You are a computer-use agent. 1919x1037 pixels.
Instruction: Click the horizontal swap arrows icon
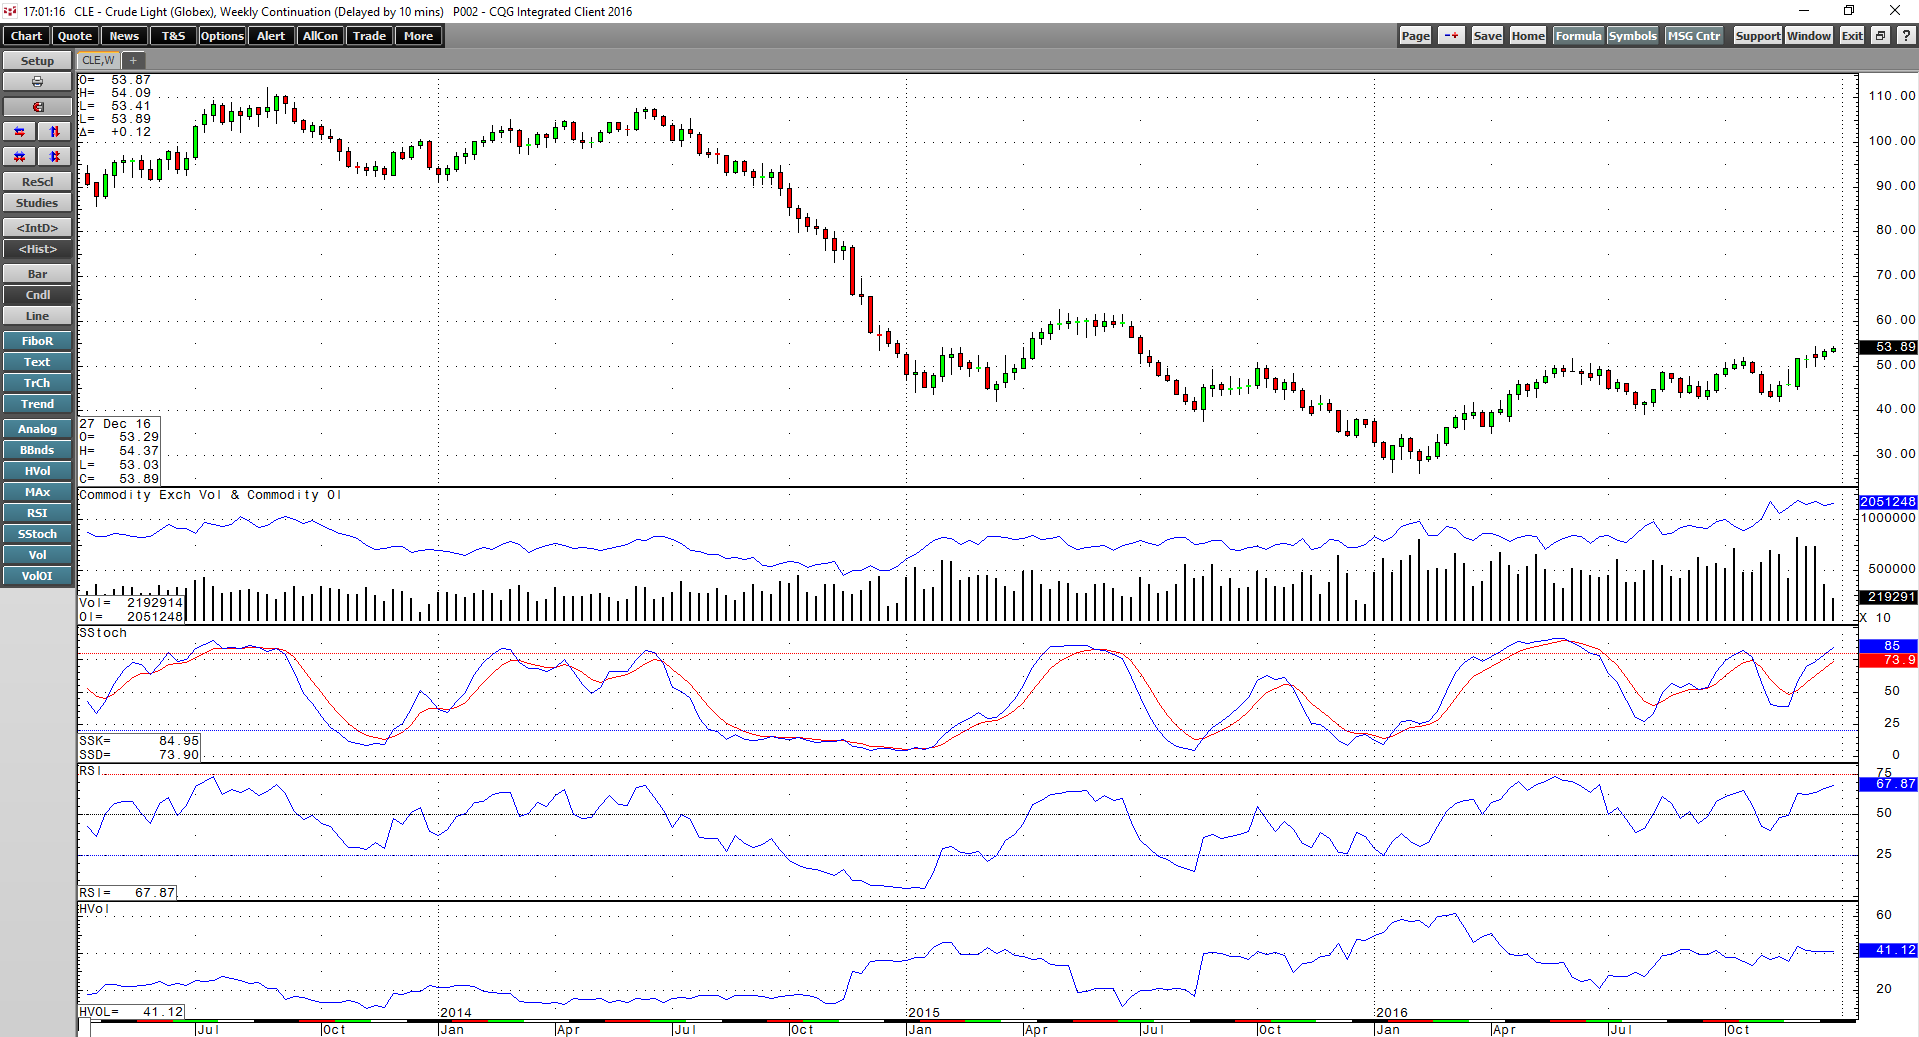click(x=19, y=132)
